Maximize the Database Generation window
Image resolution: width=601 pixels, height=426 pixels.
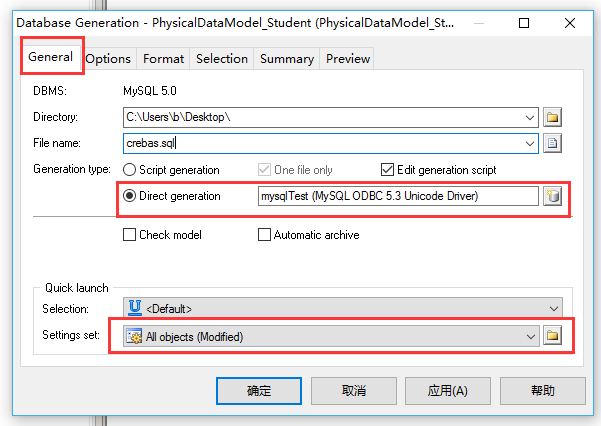click(524, 23)
